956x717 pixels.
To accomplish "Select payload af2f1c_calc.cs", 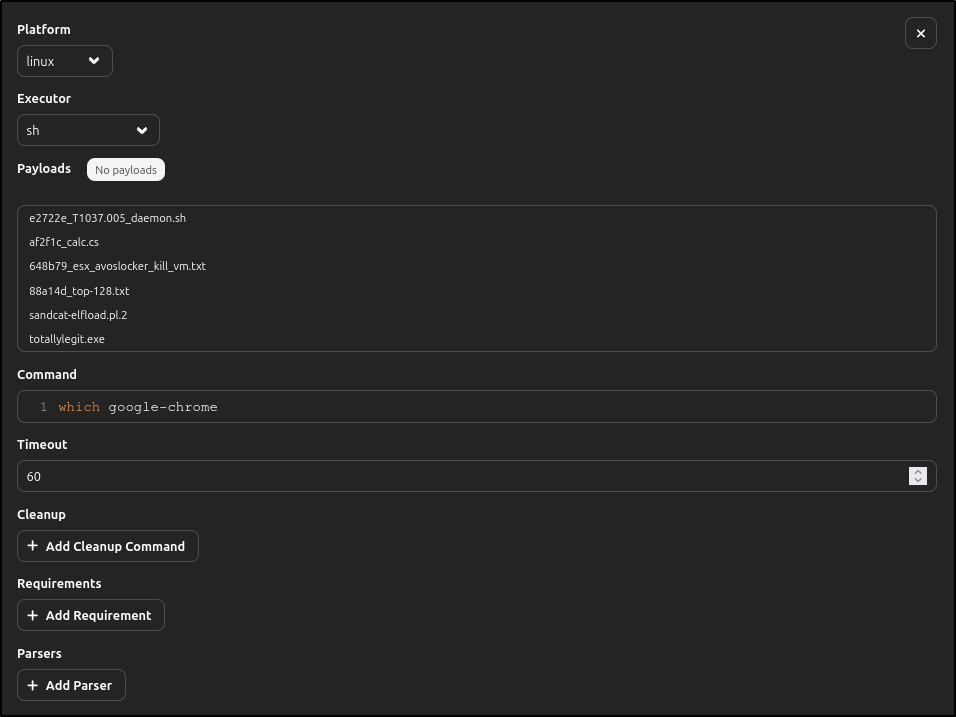I will point(63,242).
